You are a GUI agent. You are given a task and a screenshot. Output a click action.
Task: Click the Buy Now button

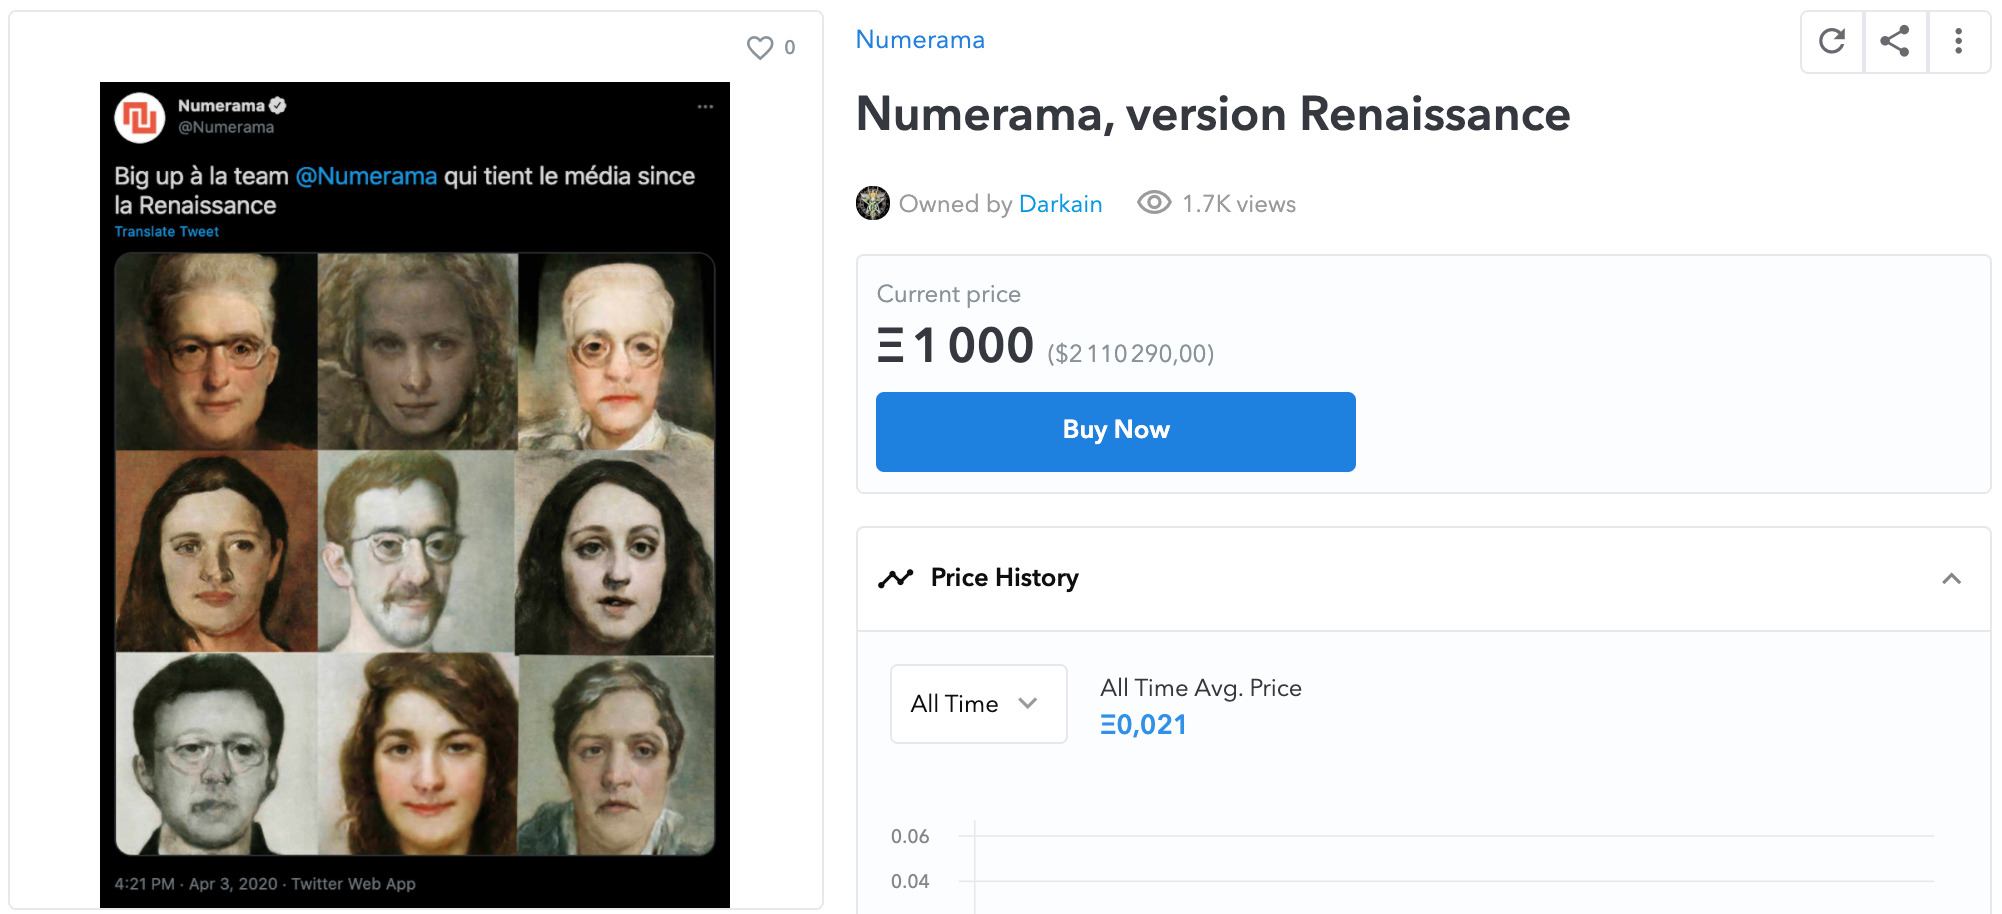1116,432
